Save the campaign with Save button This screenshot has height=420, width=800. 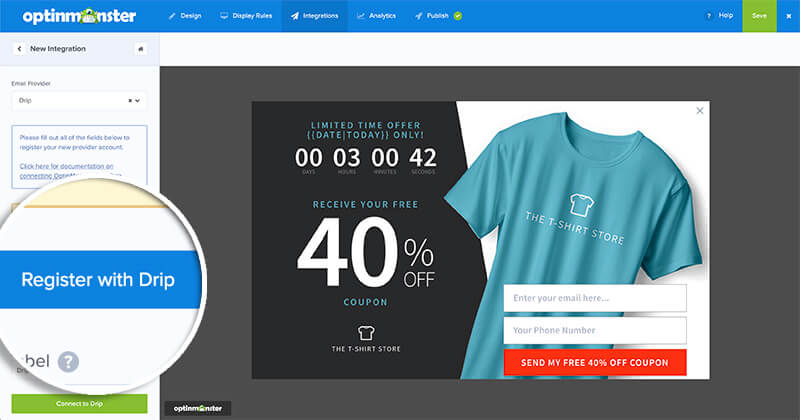[x=759, y=16]
